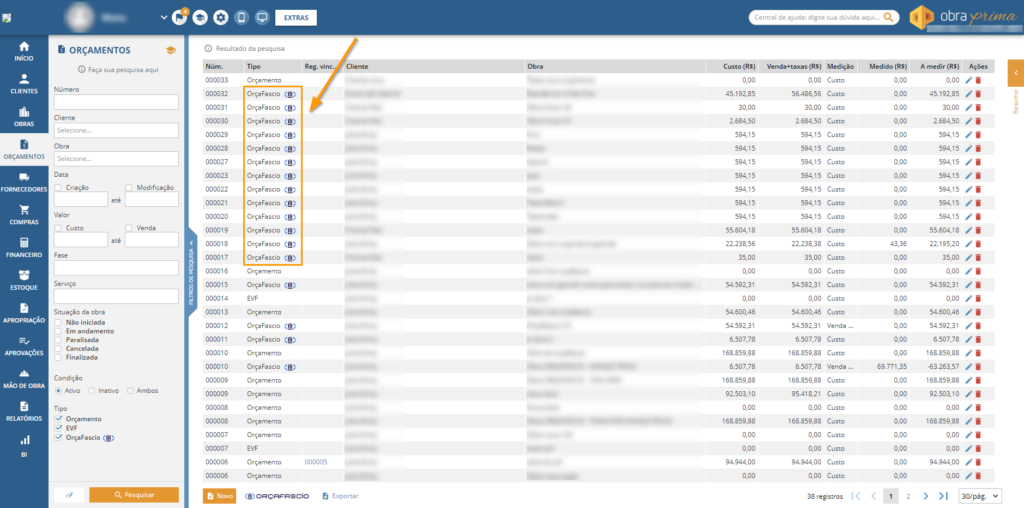Delete budget 000033 with the trash icon
The width and height of the screenshot is (1024, 508).
(x=978, y=80)
